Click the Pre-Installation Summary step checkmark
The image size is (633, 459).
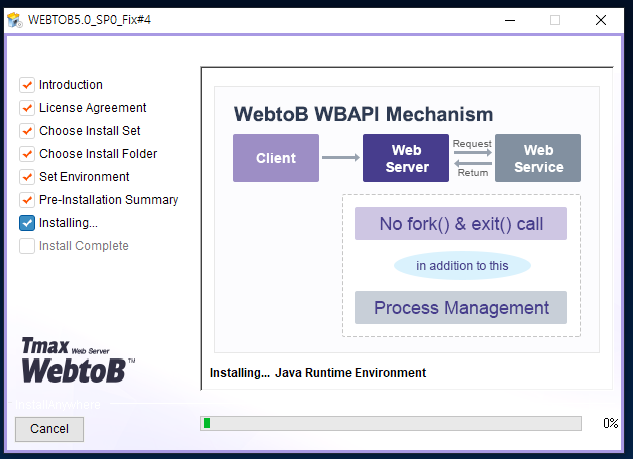tap(27, 200)
